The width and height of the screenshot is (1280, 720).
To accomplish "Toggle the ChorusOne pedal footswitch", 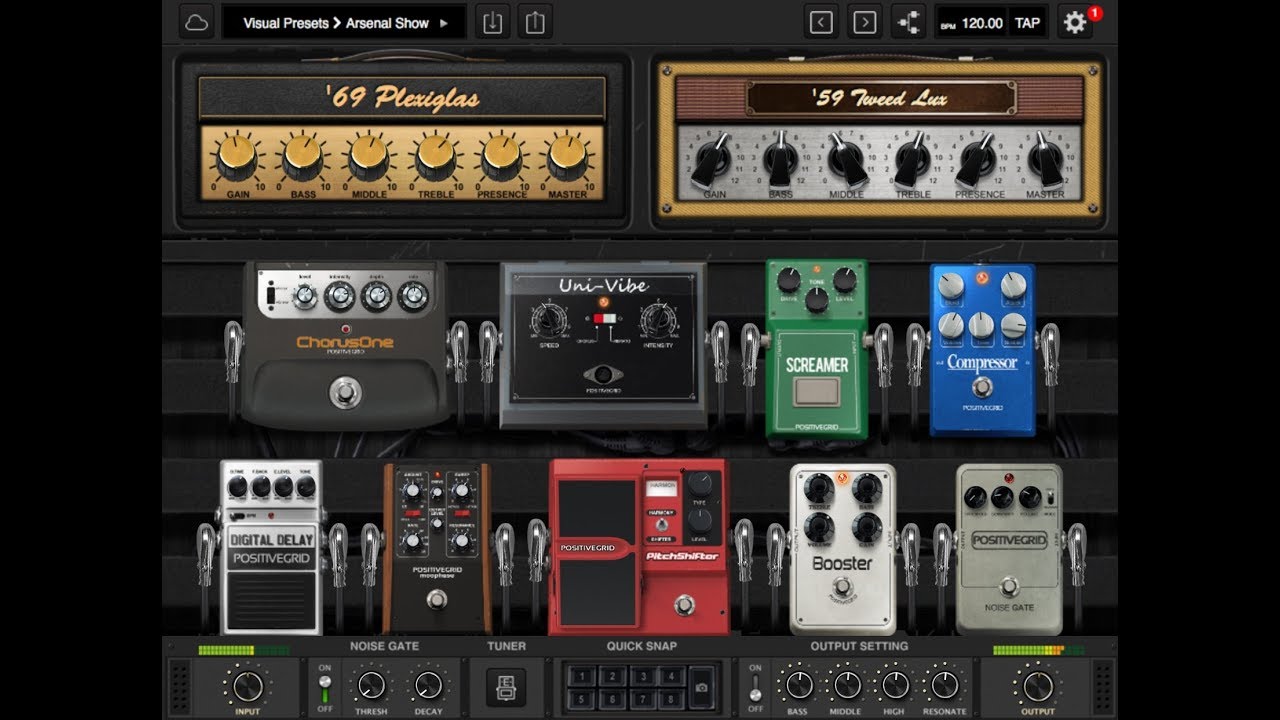I will click(345, 391).
